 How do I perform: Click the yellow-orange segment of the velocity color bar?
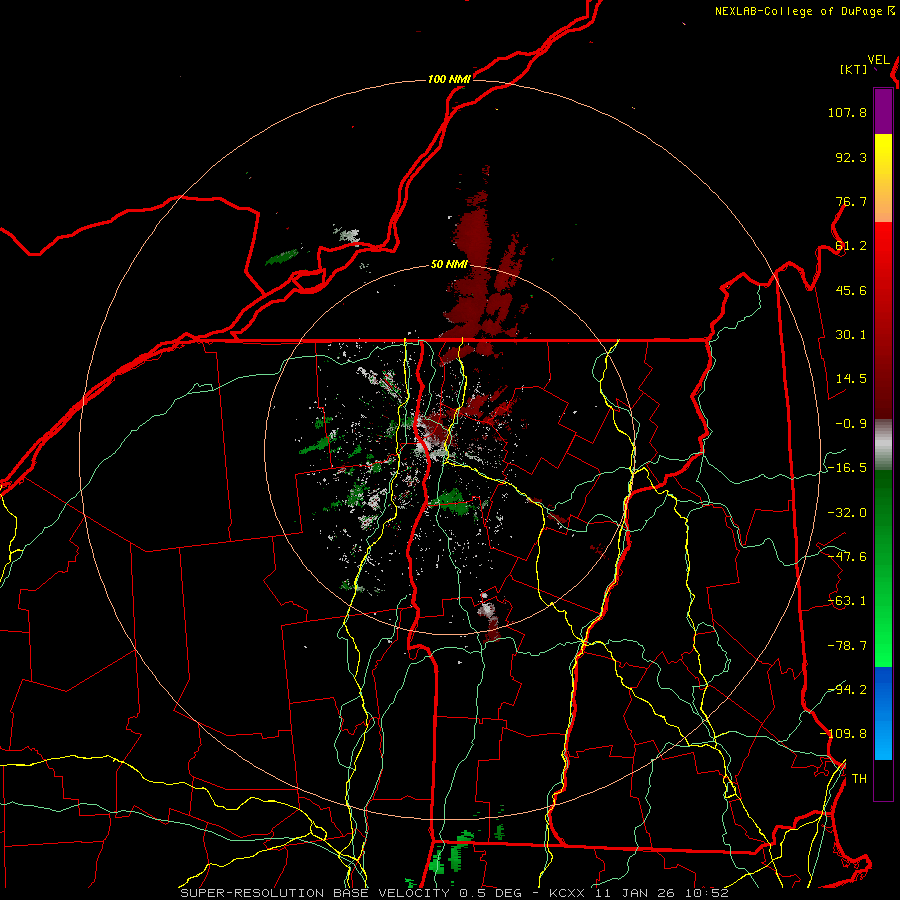pos(883,178)
